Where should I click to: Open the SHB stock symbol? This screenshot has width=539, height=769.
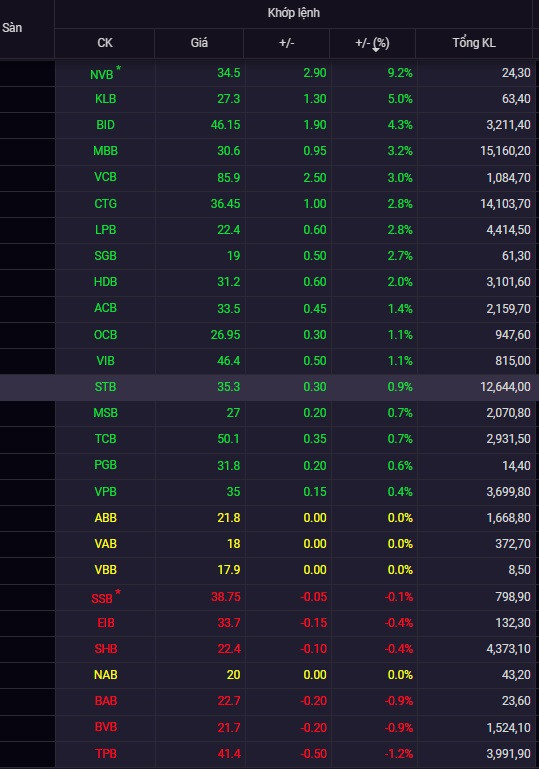tap(105, 649)
